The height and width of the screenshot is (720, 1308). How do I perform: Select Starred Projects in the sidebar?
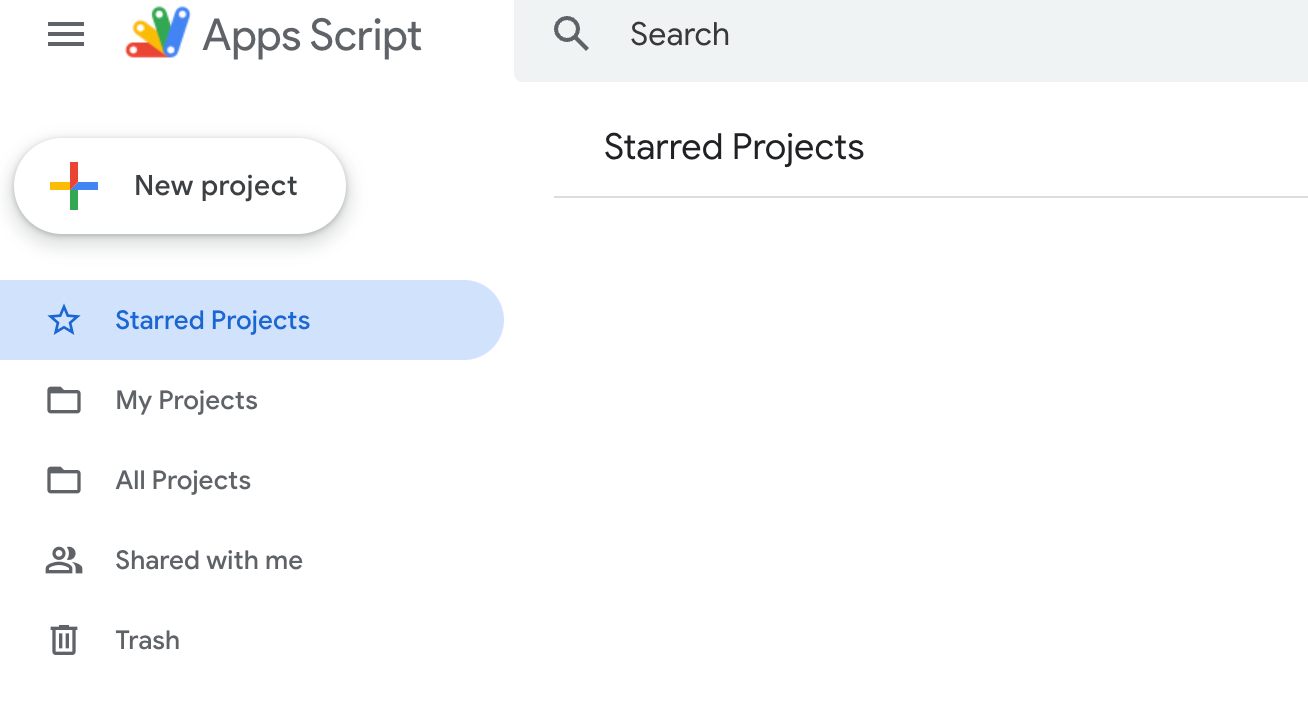click(212, 320)
